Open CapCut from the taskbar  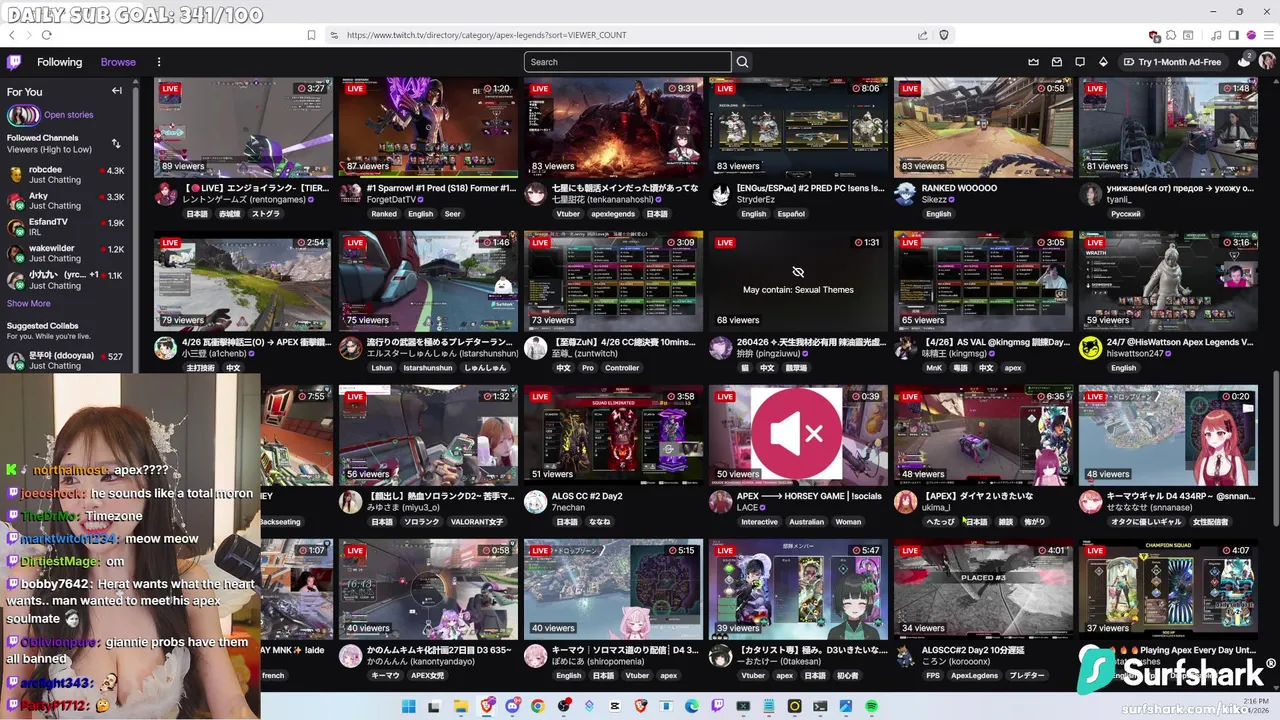pyautogui.click(x=614, y=707)
